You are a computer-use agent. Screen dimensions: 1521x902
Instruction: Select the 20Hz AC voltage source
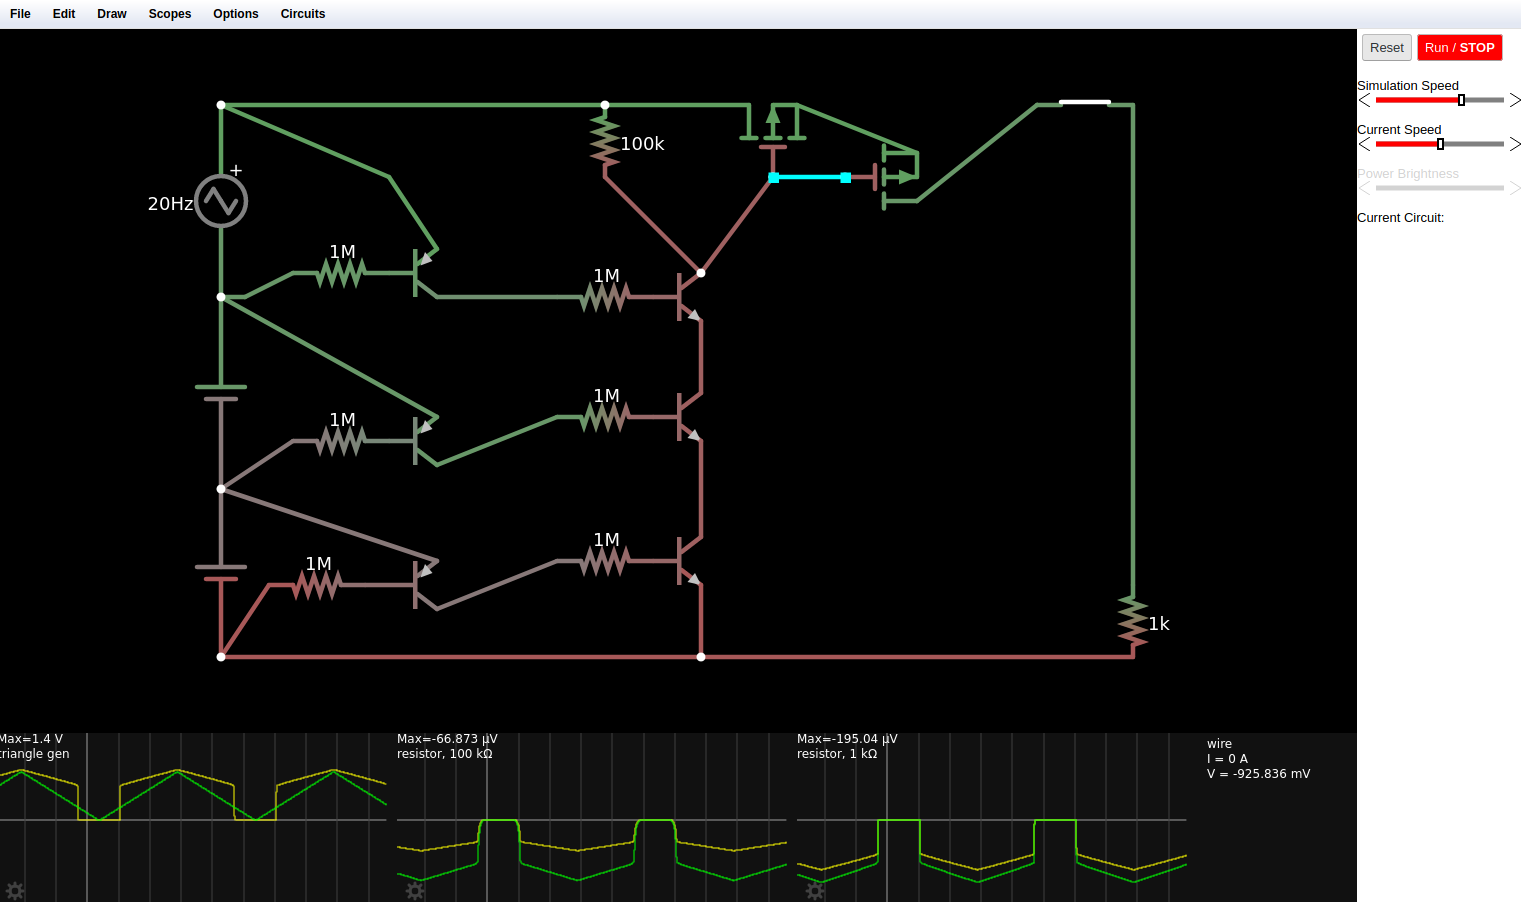(221, 201)
